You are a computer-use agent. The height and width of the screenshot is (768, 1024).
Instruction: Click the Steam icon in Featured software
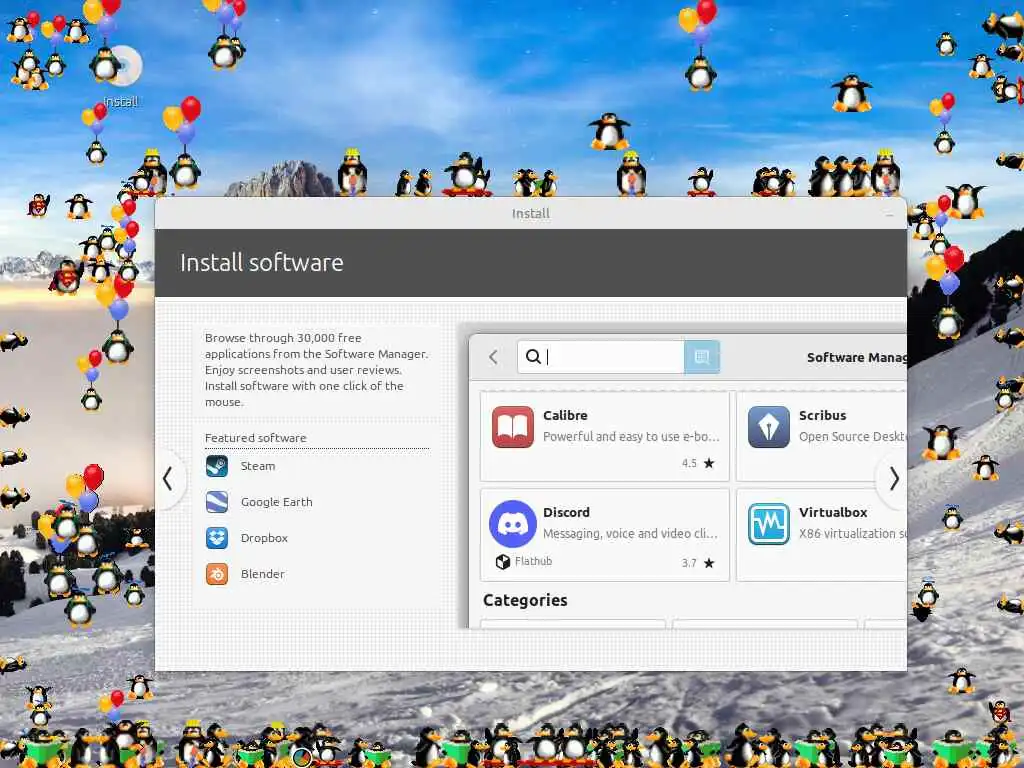click(217, 466)
